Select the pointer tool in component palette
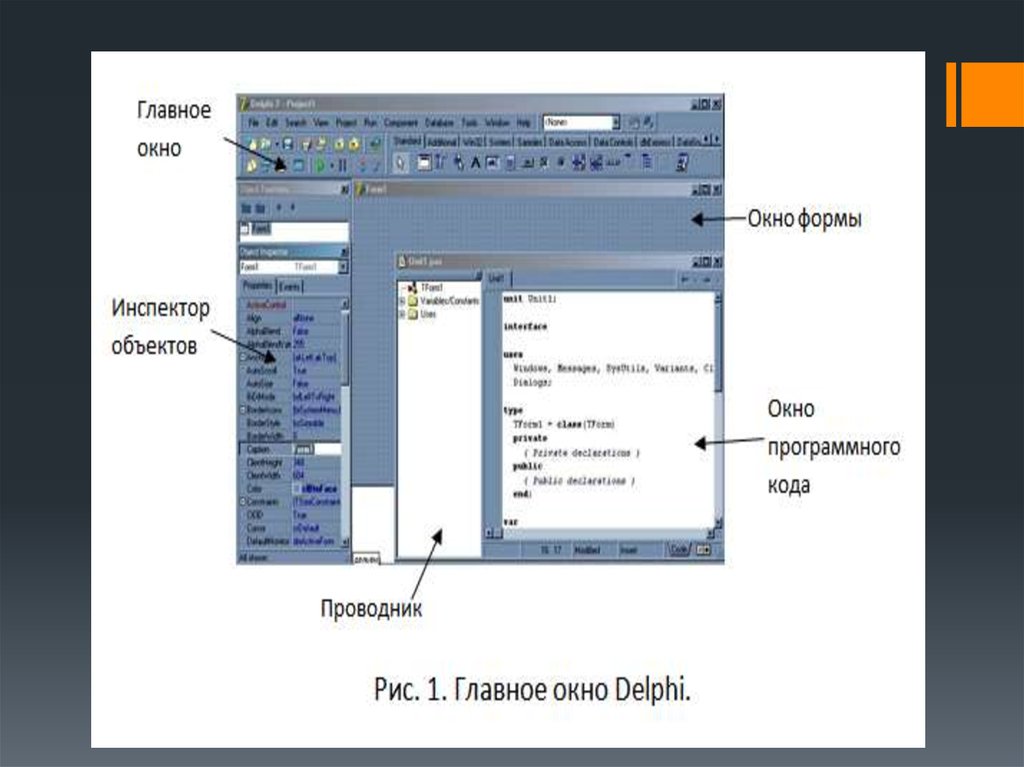 [x=401, y=163]
